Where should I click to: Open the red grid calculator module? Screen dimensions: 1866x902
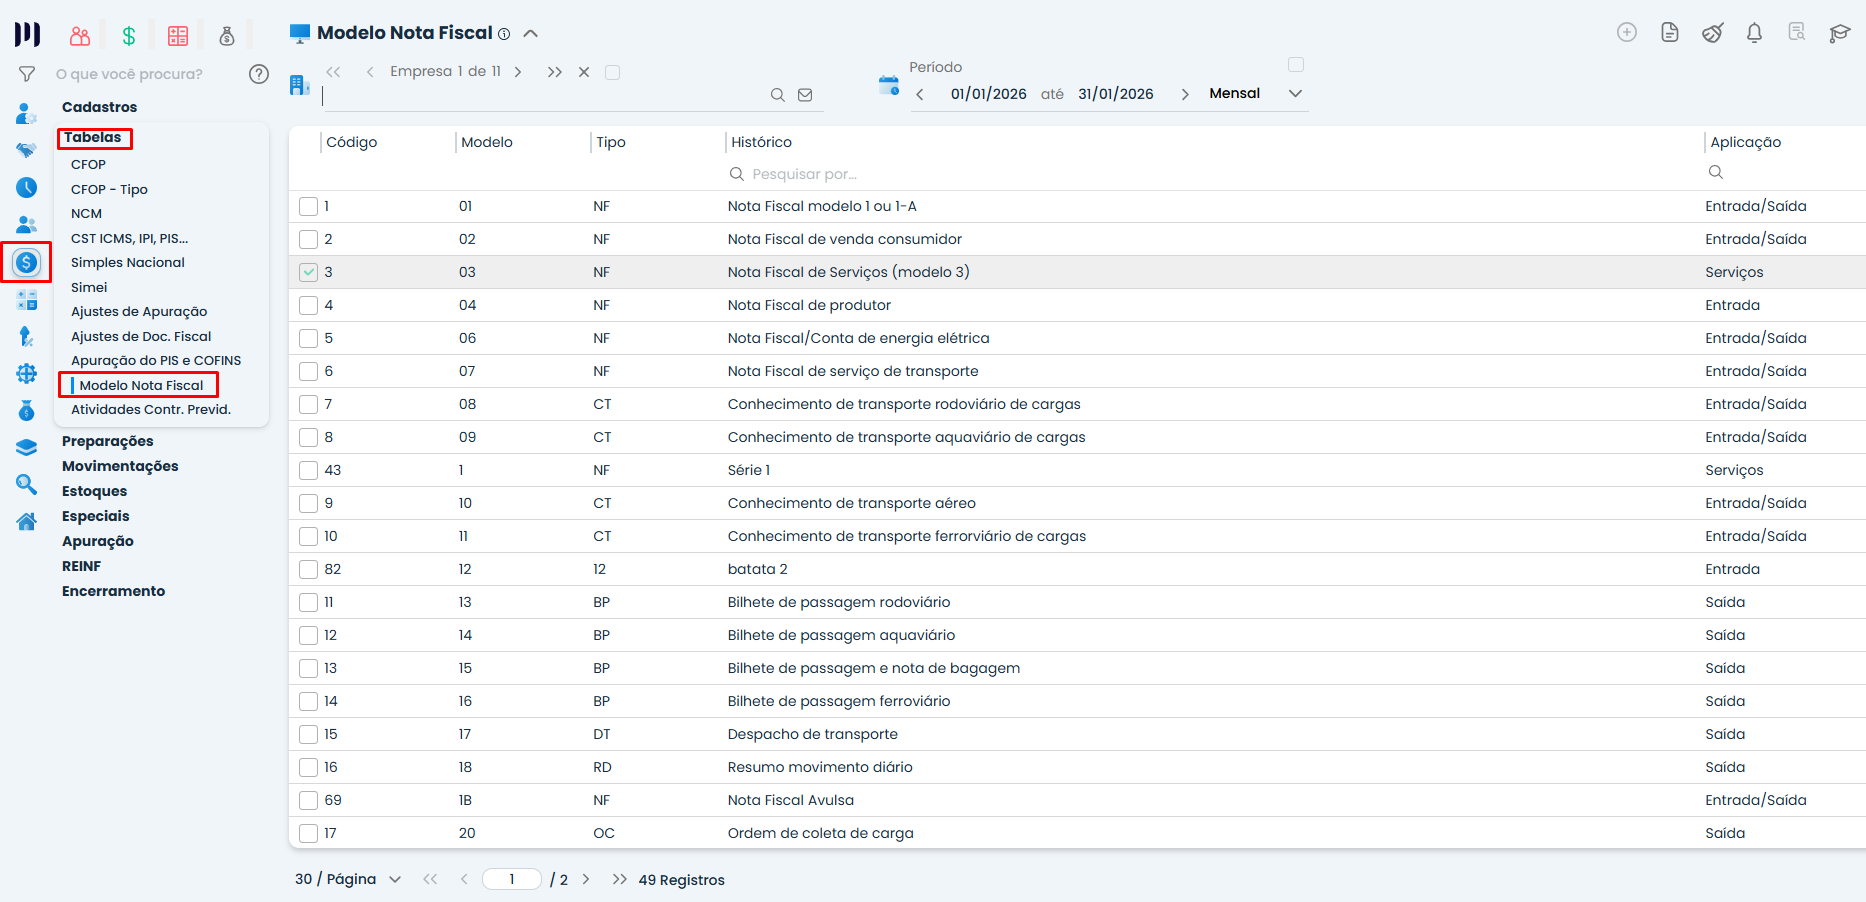click(x=178, y=36)
